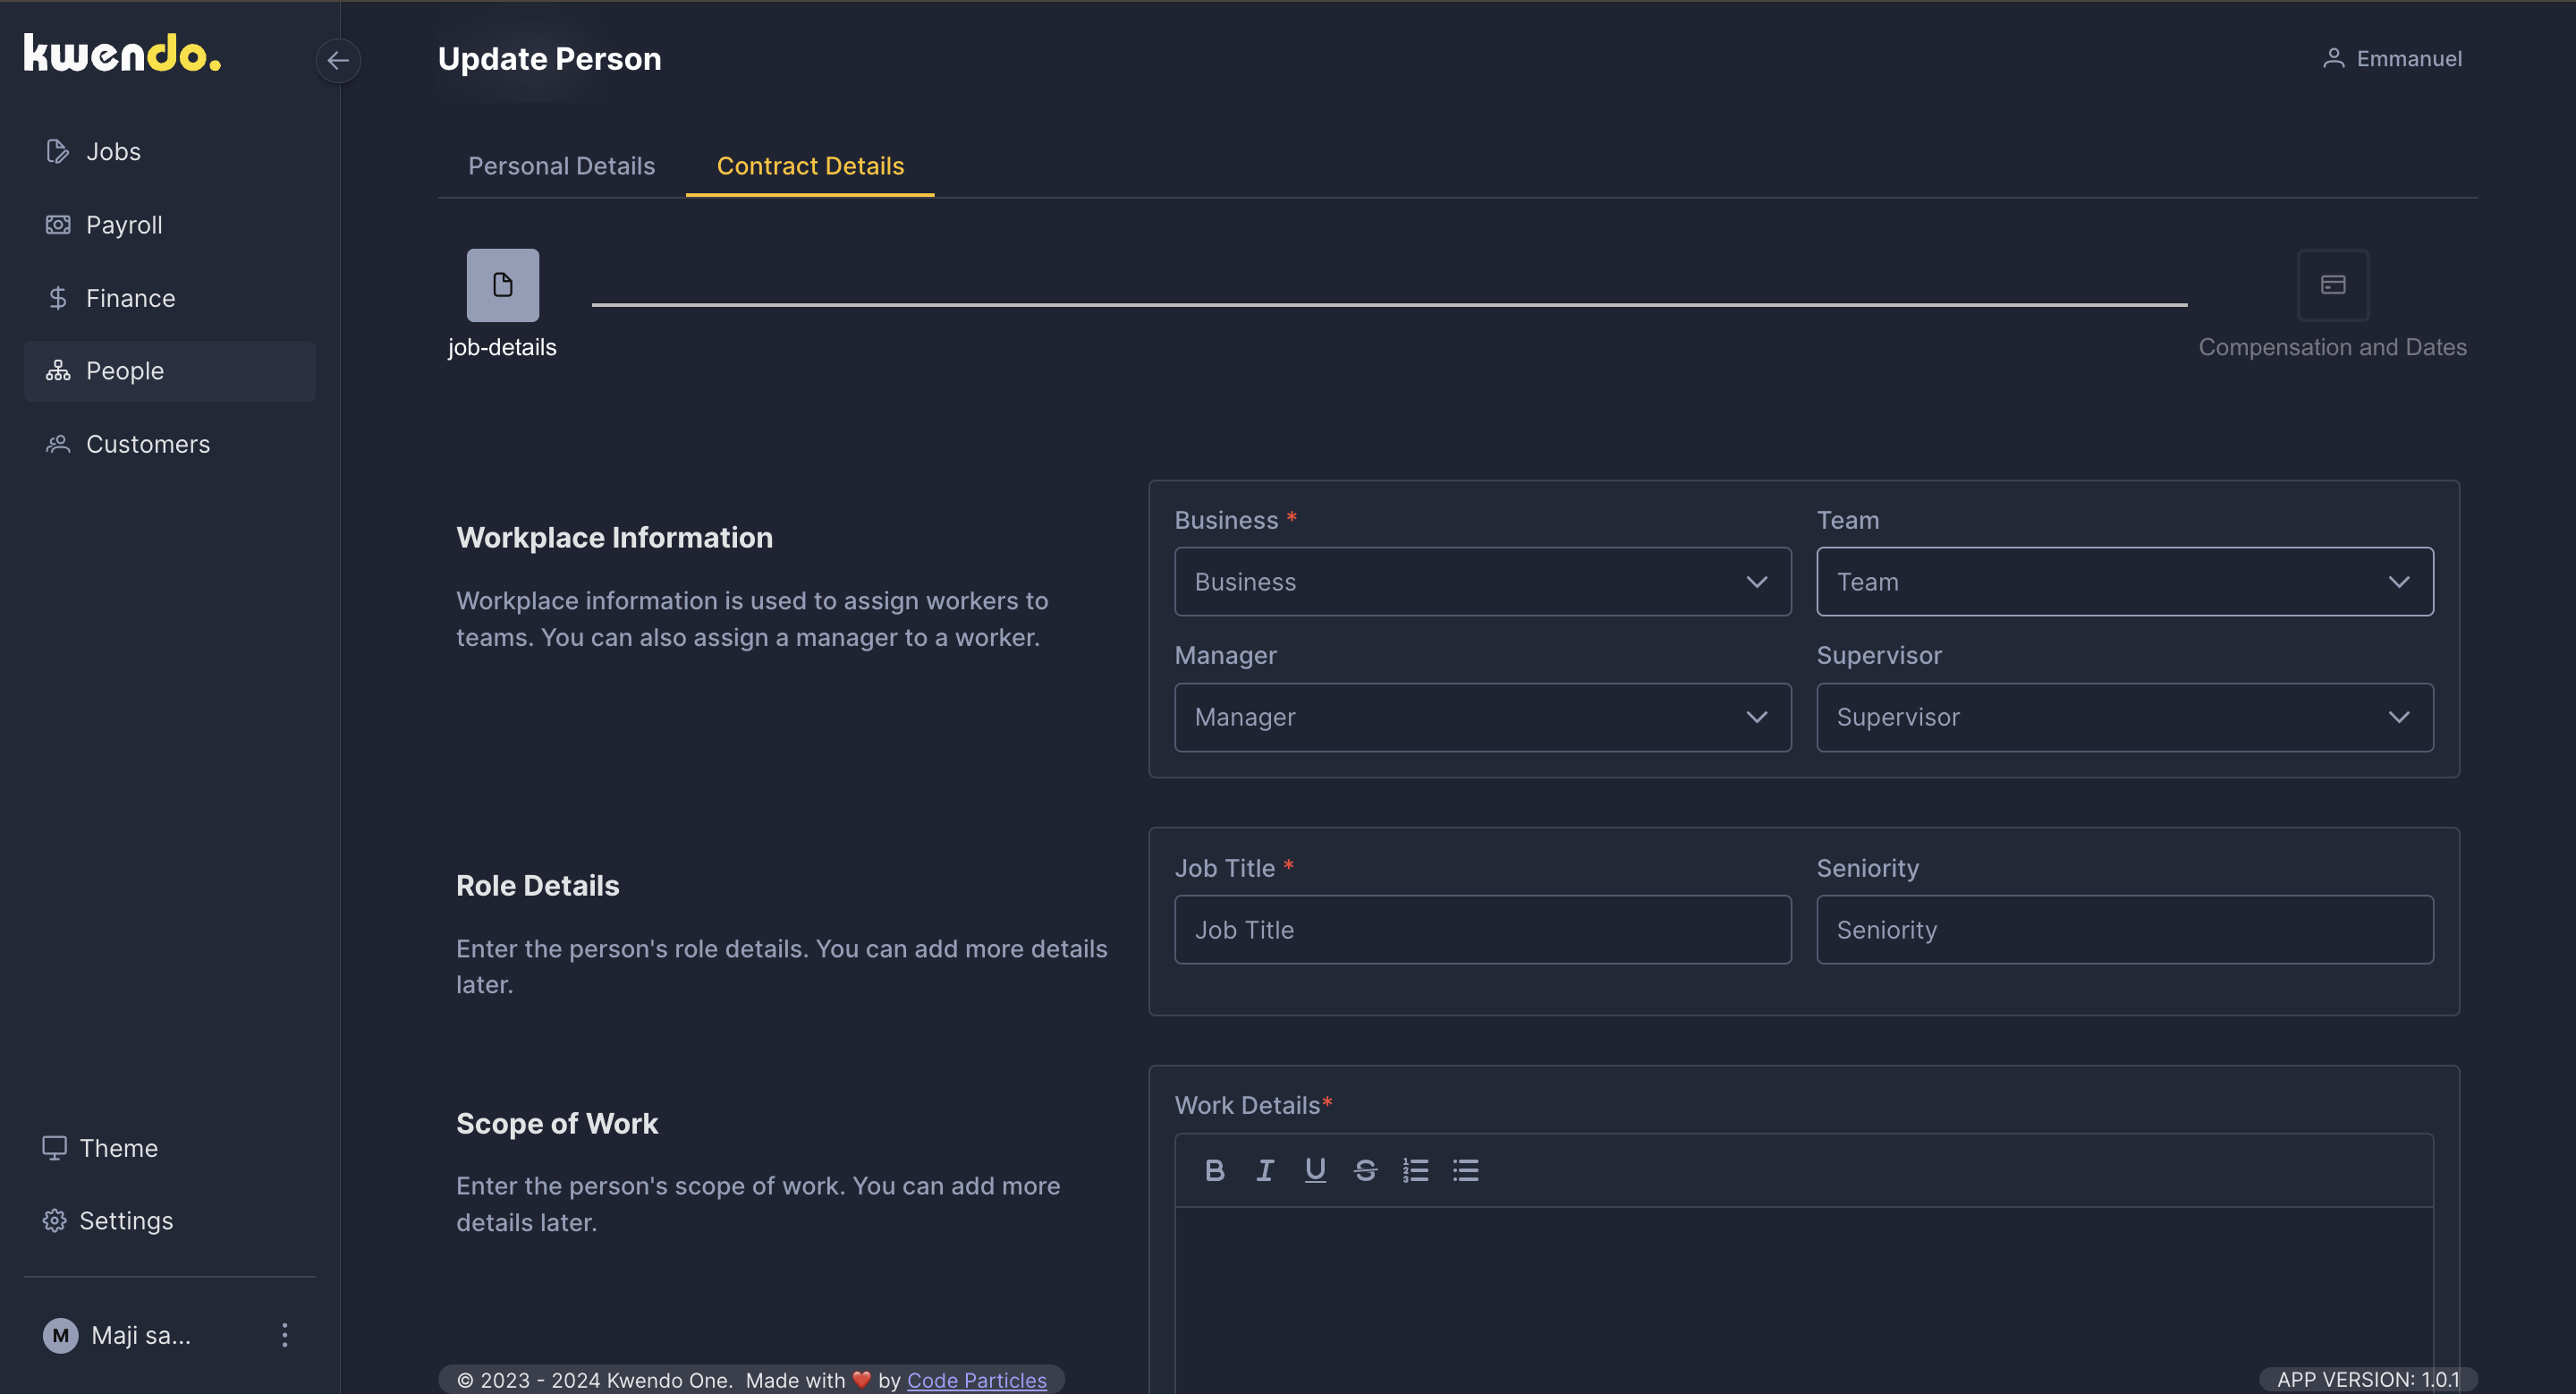The image size is (2576, 1394).
Task: Click the Maji sa... account name
Action: pos(141,1335)
